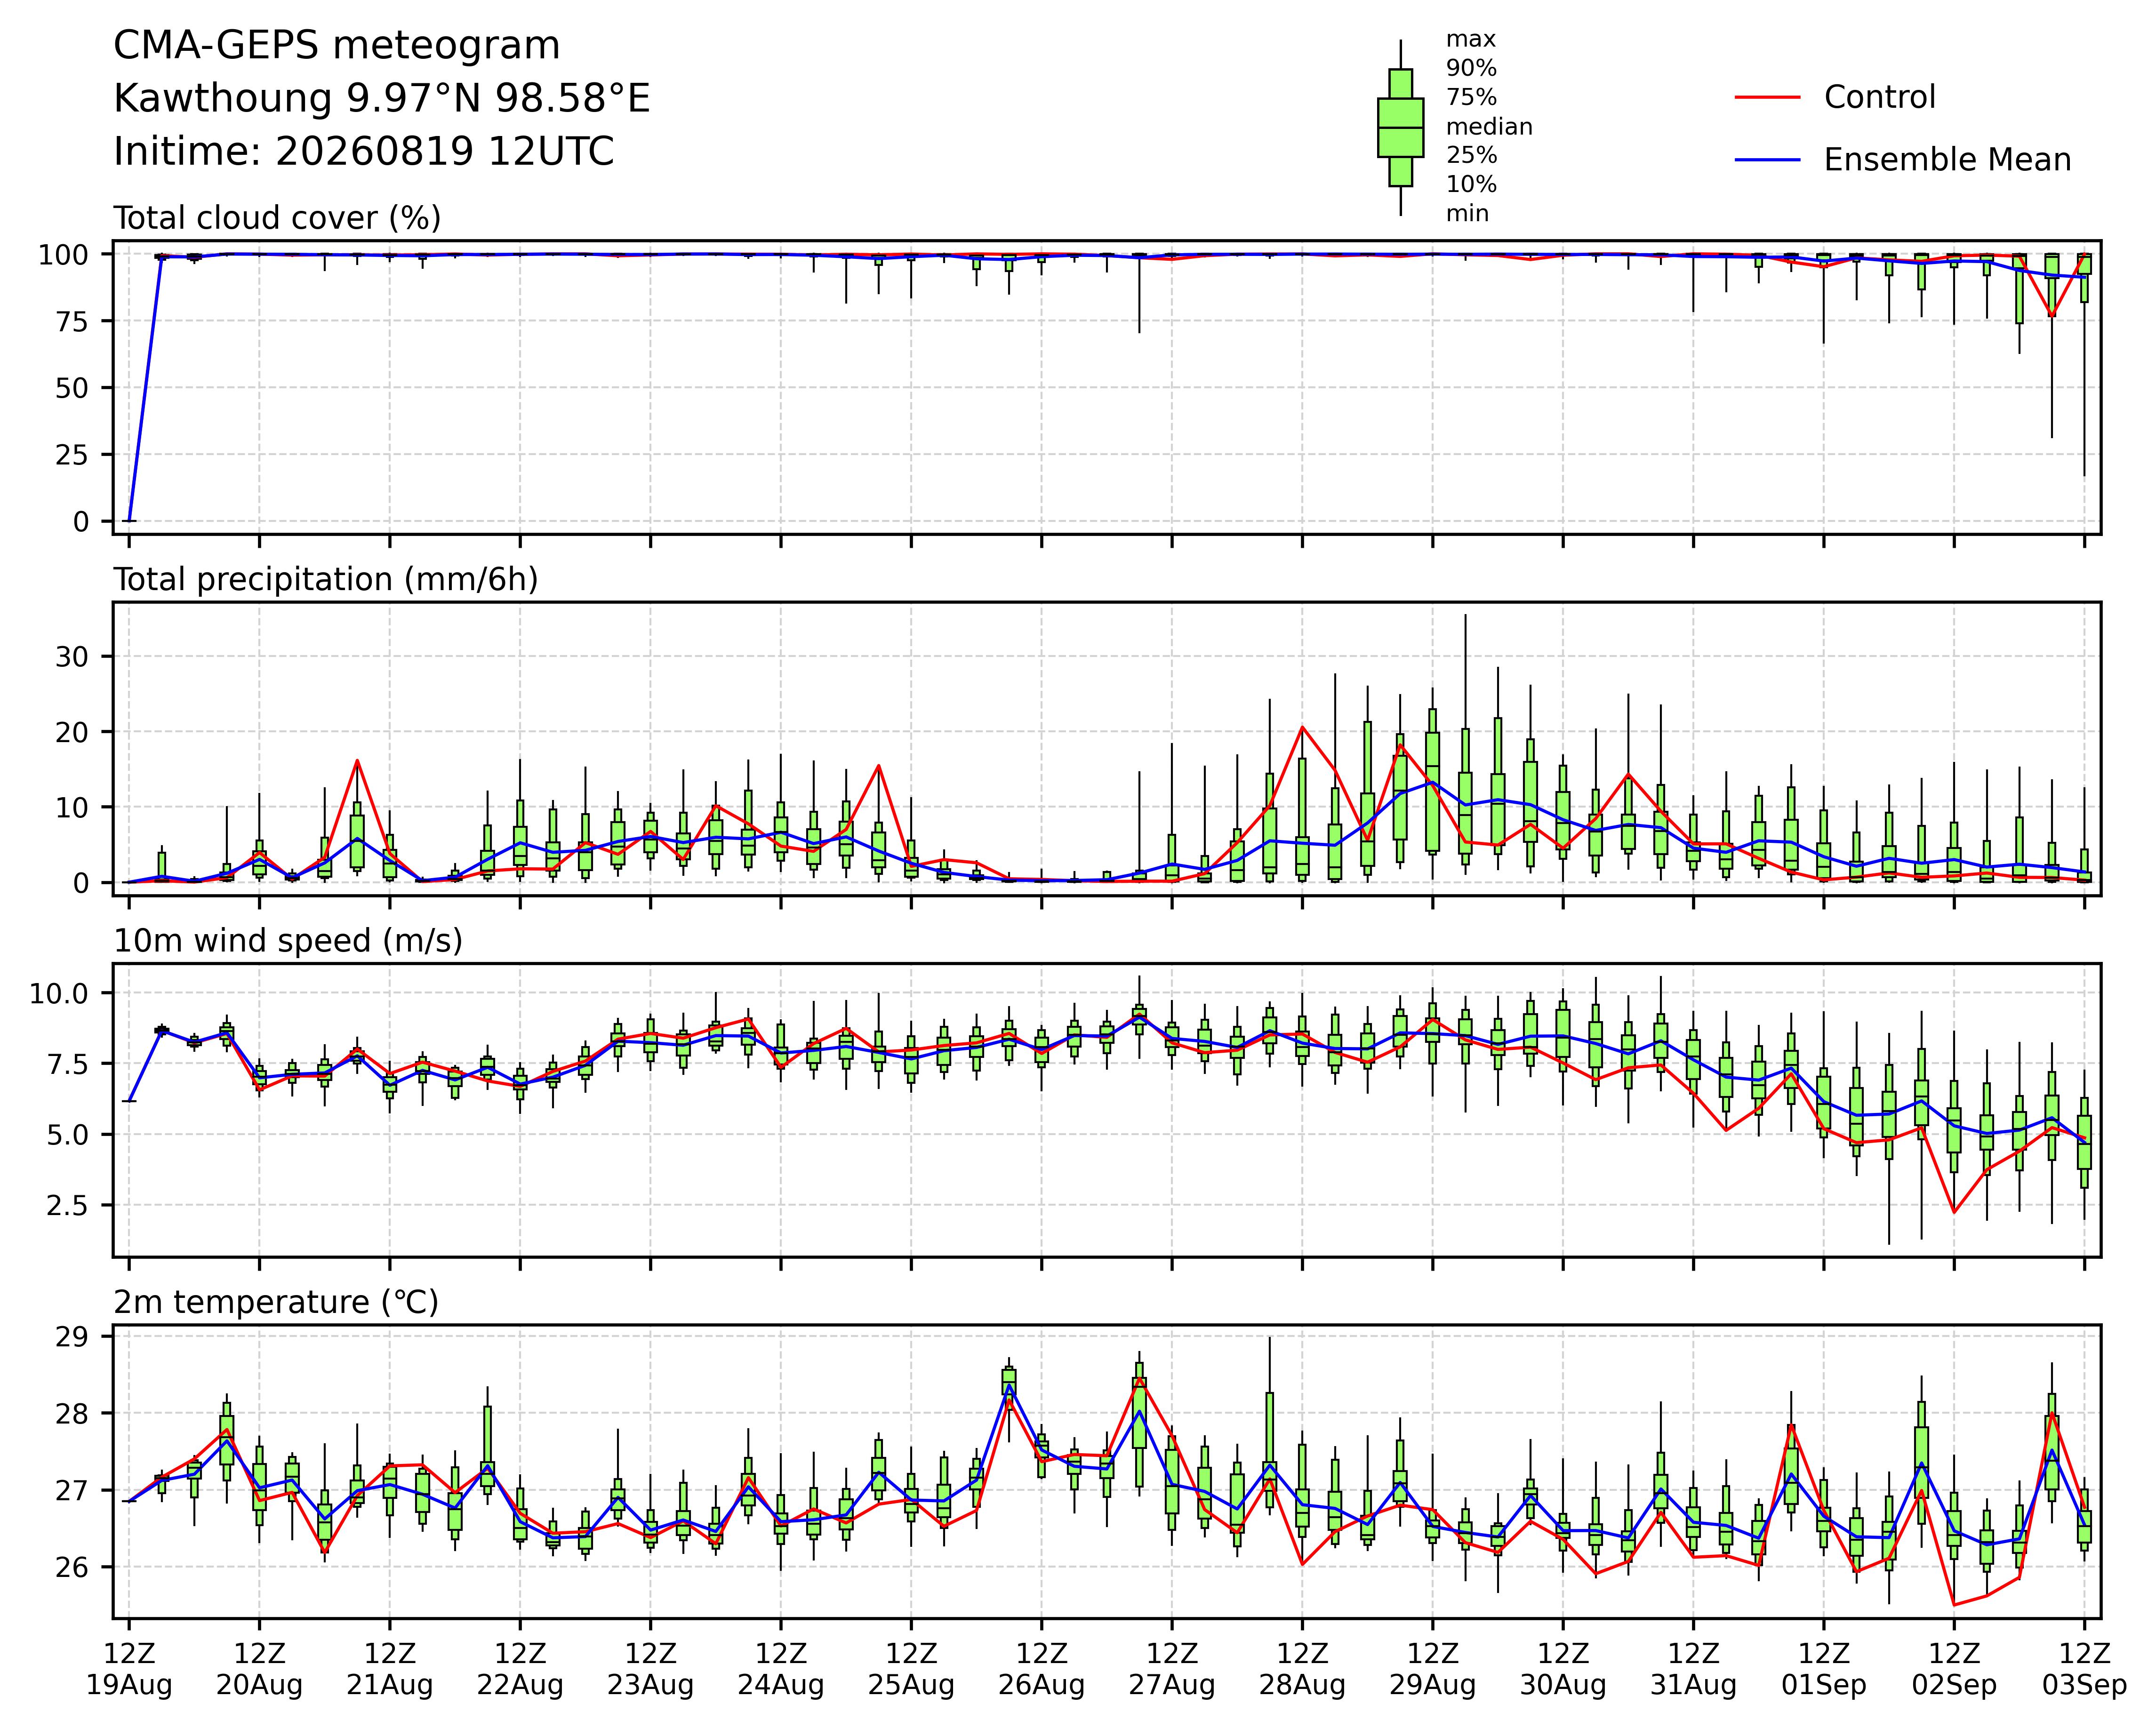2156x1728 pixels.
Task: Click the '10%' box-plot legend label
Action: click(1471, 185)
